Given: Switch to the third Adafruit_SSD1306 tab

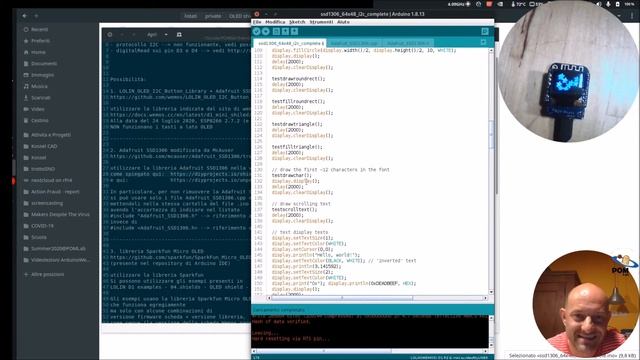Looking at the screenshot, I should tap(408, 43).
